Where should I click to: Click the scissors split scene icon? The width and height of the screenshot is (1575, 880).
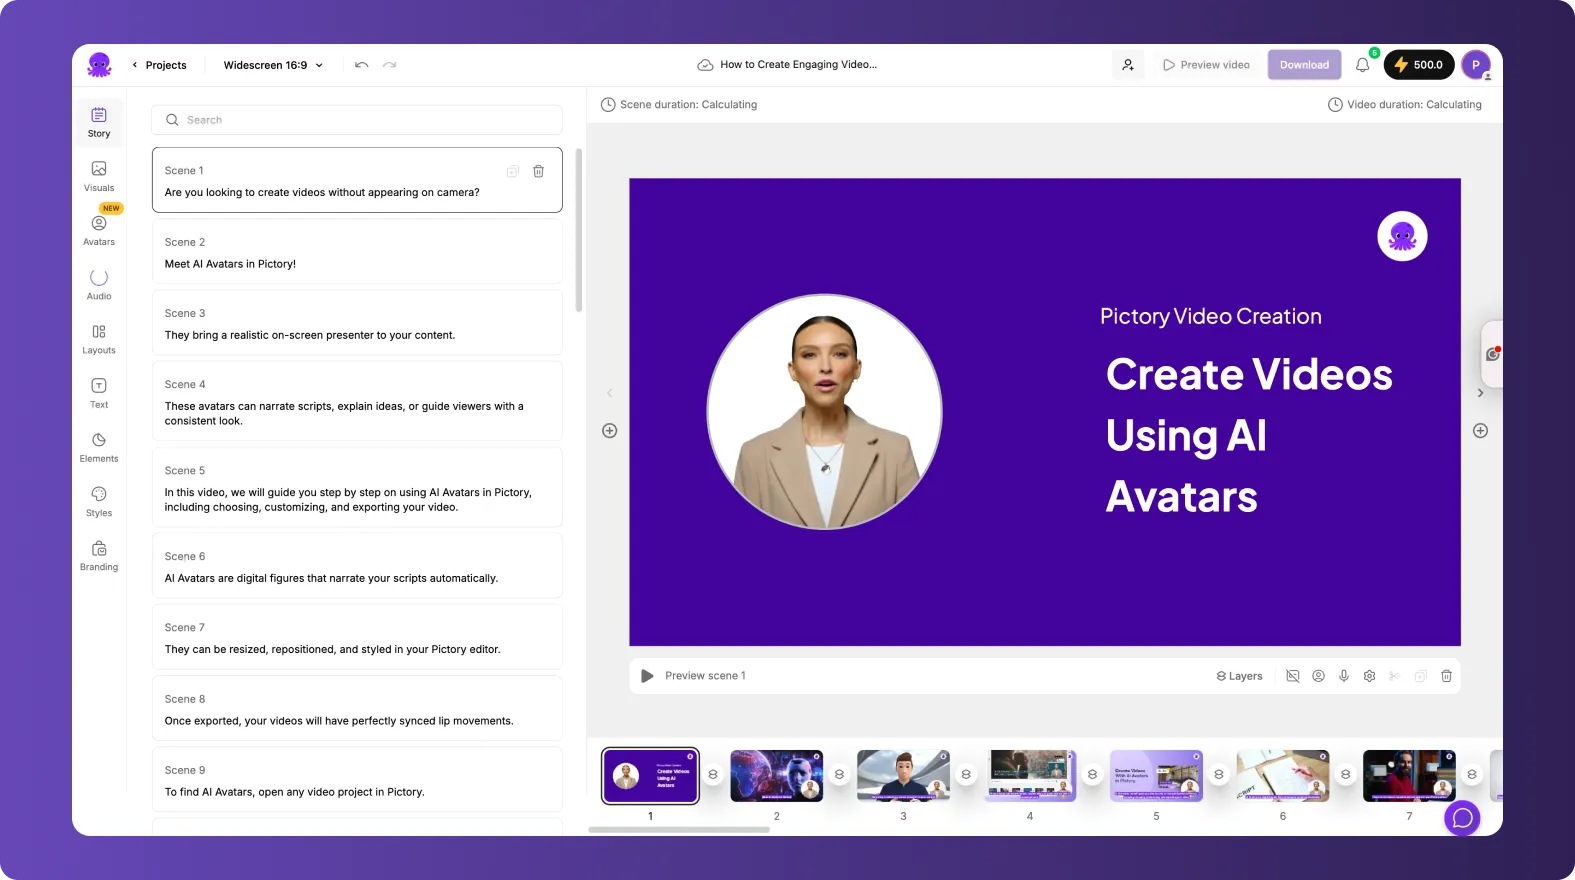coord(1395,676)
